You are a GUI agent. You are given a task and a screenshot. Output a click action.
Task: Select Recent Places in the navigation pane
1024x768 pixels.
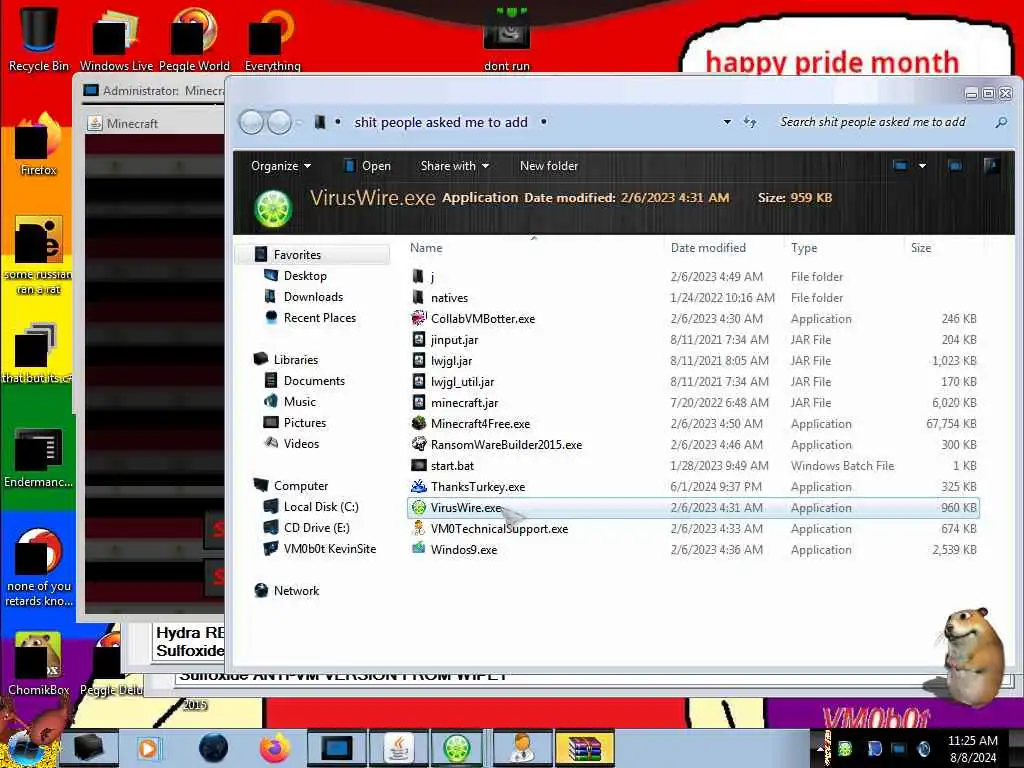pos(320,317)
